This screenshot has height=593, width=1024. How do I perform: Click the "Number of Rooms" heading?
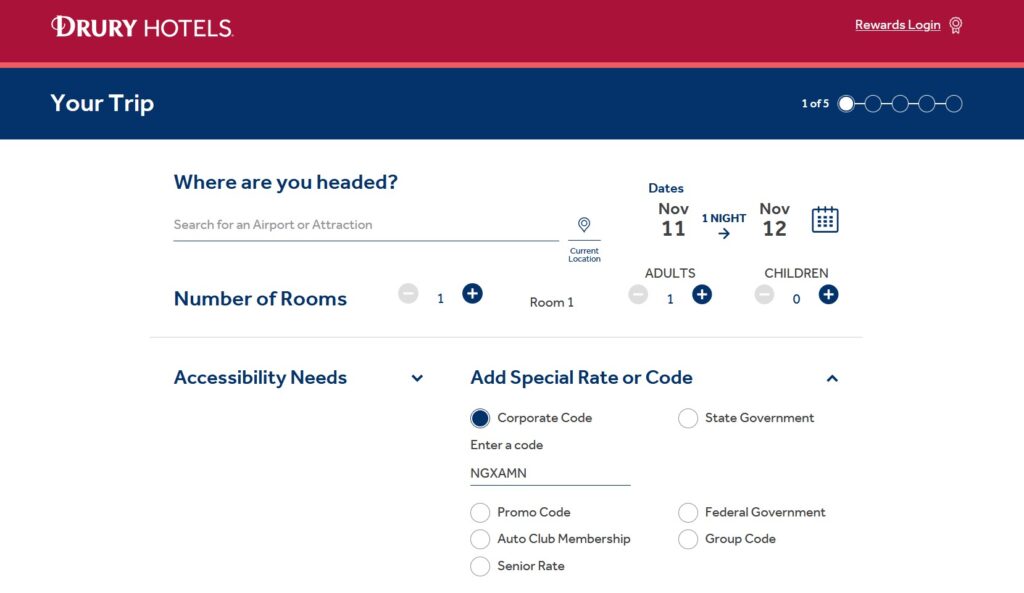click(260, 298)
